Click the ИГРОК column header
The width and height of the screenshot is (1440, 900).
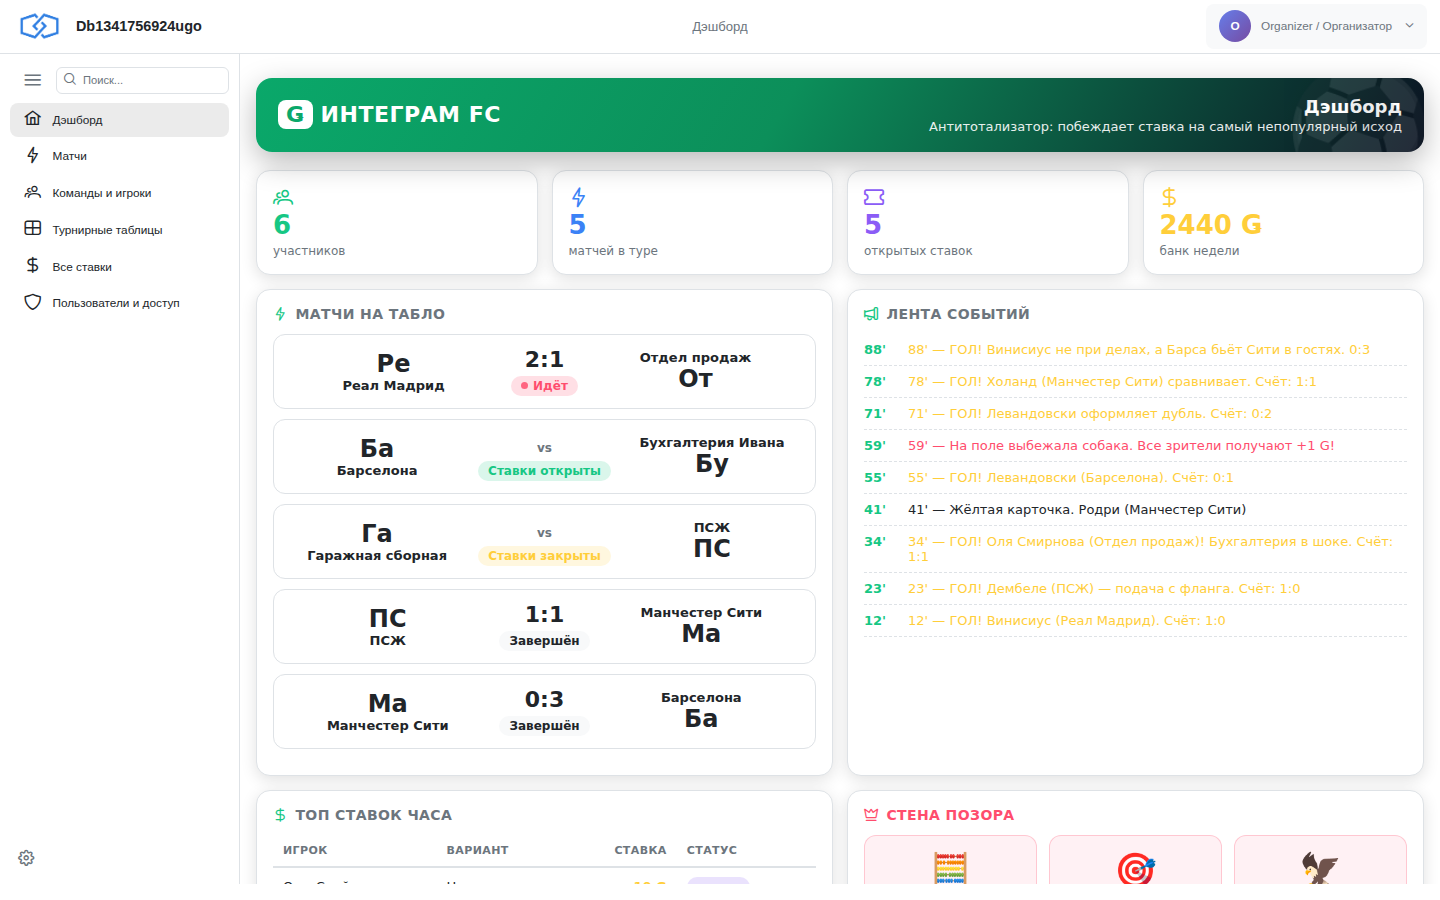[x=305, y=850]
